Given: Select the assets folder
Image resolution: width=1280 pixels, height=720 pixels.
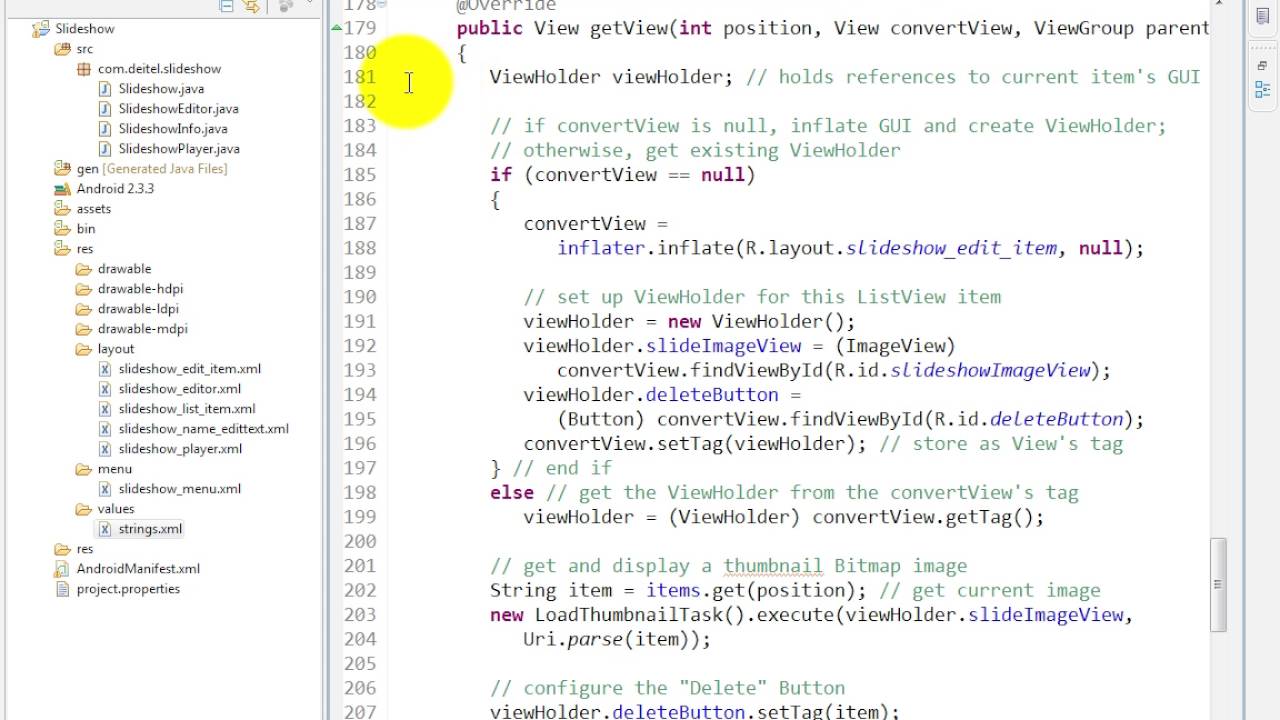Looking at the screenshot, I should coord(93,209).
